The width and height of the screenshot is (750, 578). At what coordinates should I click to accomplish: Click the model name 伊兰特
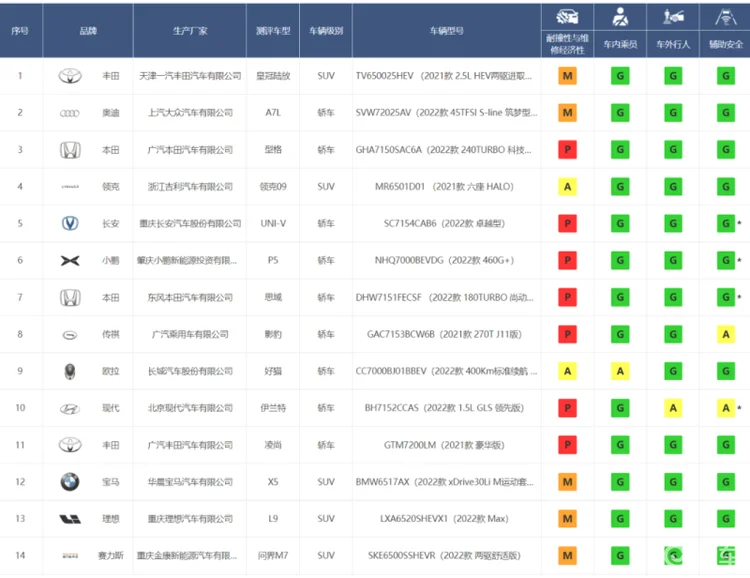click(273, 408)
